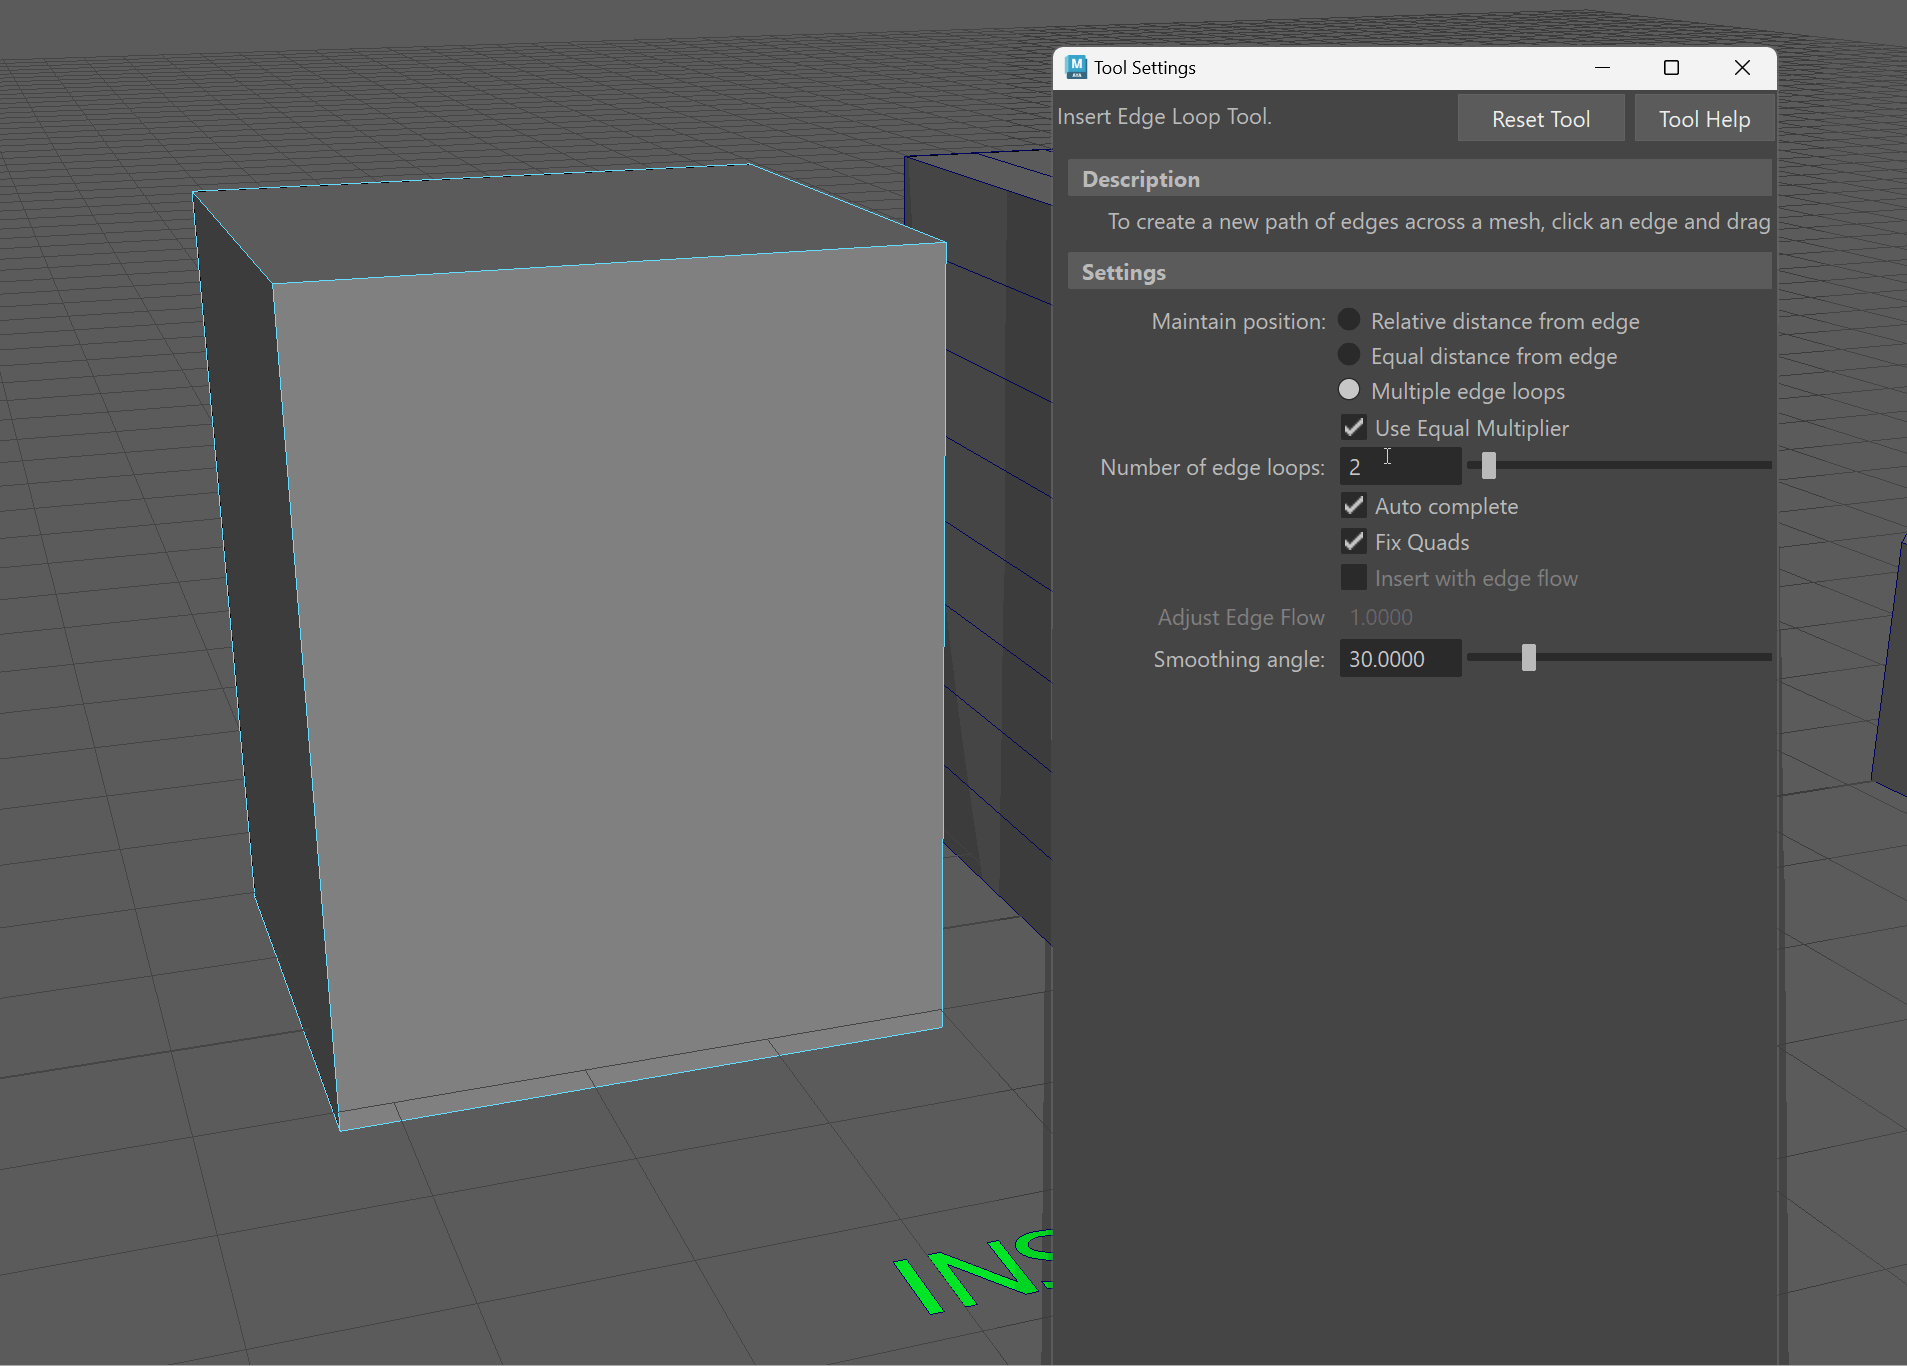Screen dimensions: 1907x1366
Task: Click the Smoothing angle slider handle
Action: click(1528, 658)
